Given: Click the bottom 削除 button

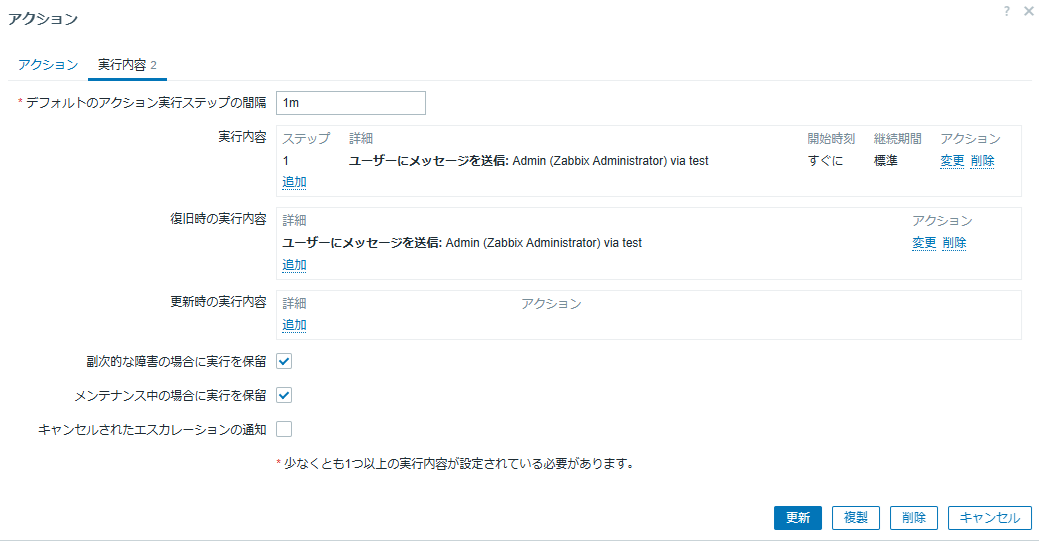Looking at the screenshot, I should [x=914, y=518].
